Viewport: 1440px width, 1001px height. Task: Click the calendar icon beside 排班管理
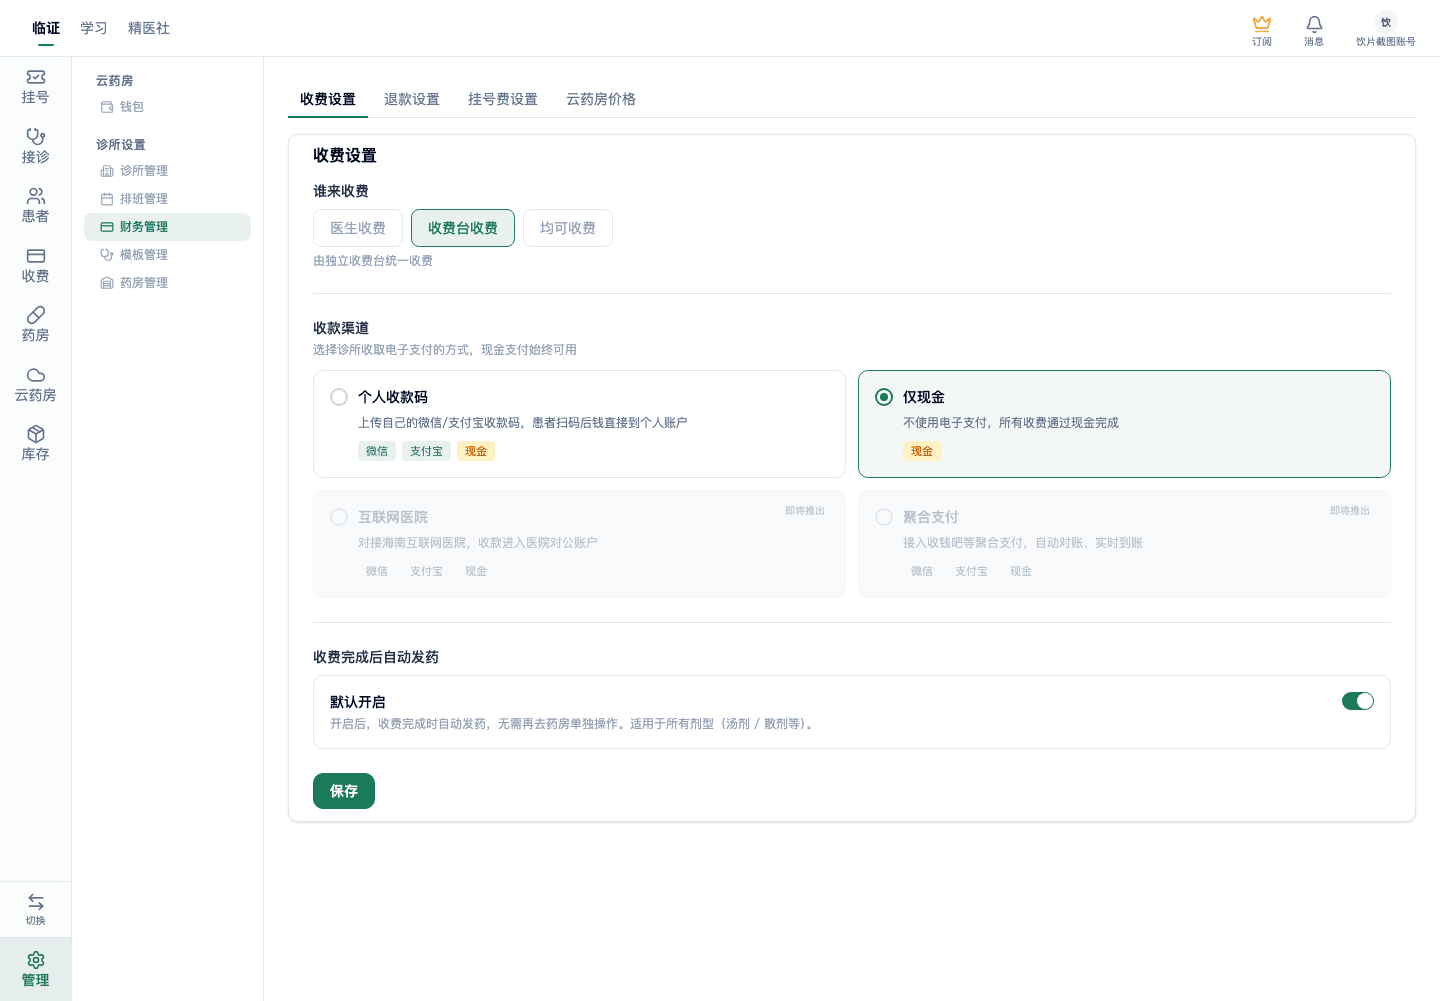pos(107,199)
